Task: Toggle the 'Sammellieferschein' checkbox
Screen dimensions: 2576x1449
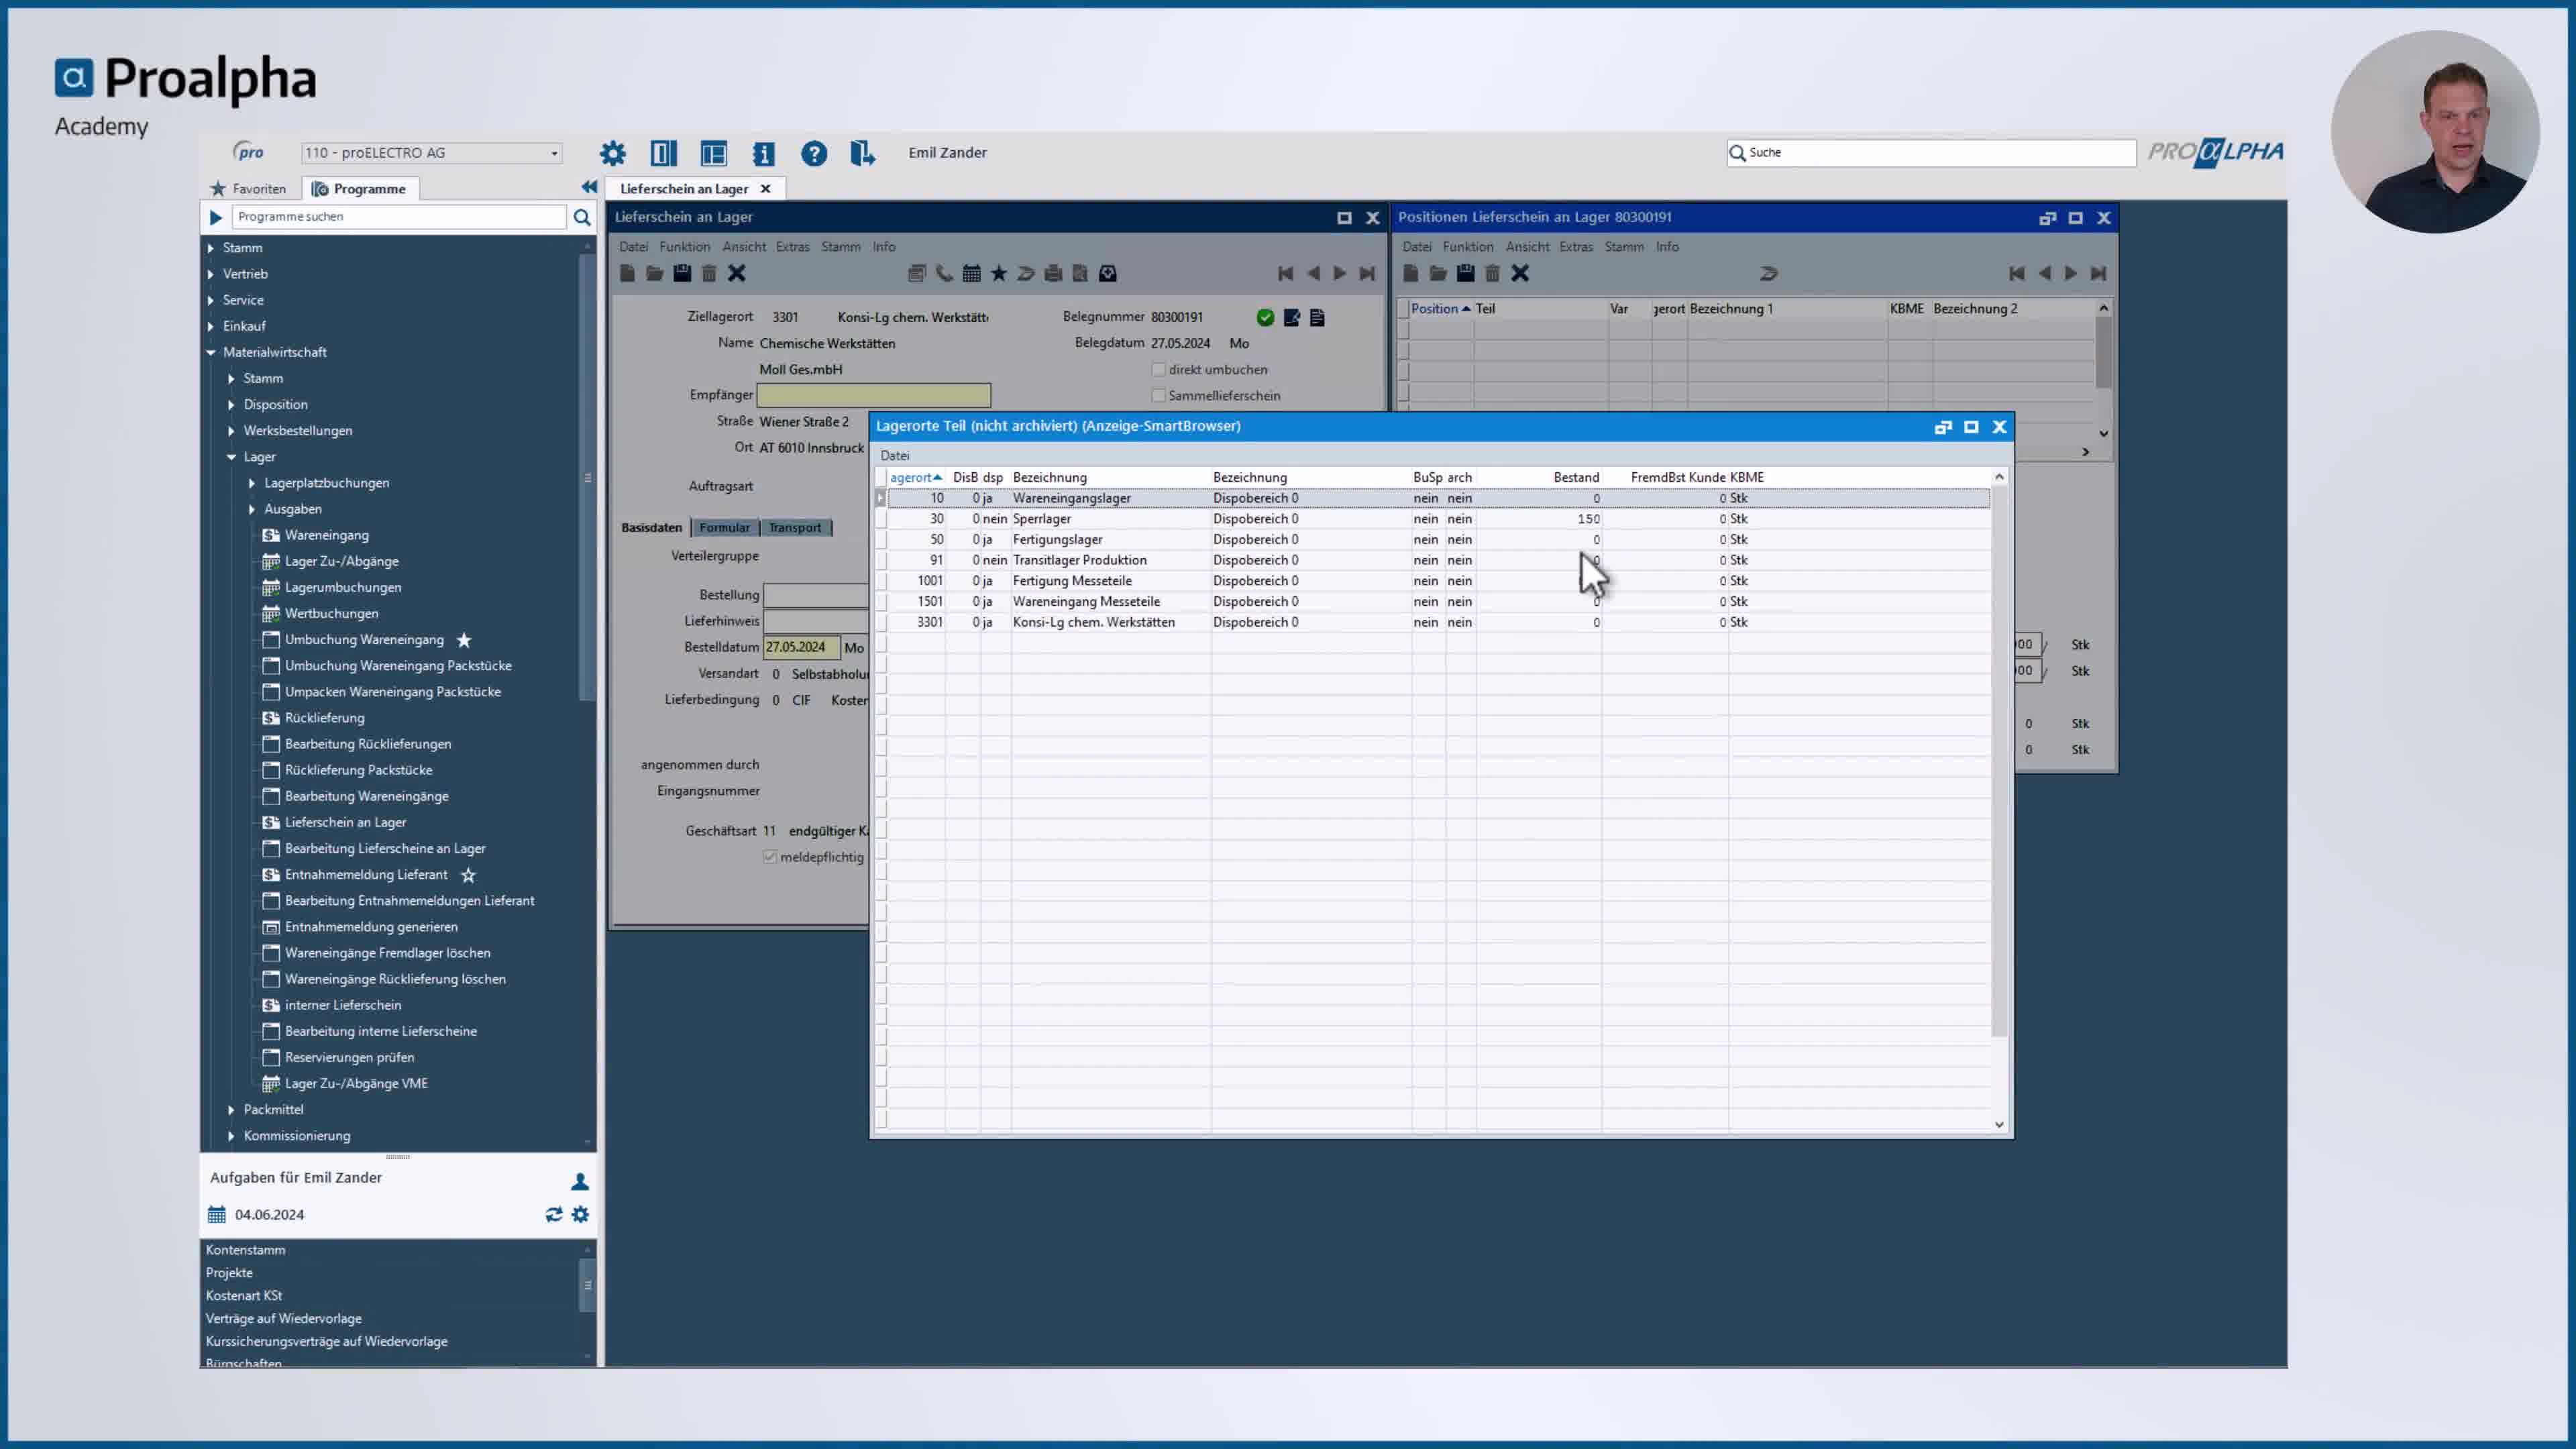Action: tap(1158, 395)
